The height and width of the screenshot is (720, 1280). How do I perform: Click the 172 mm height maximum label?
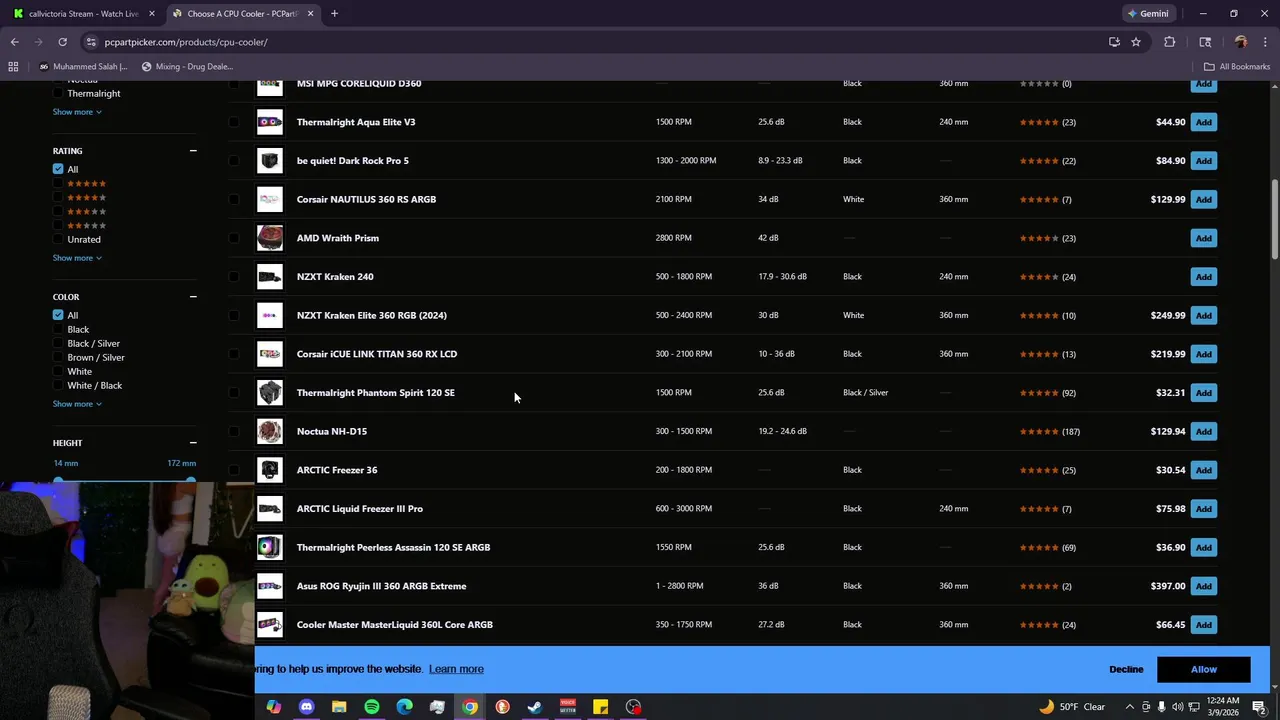(182, 463)
